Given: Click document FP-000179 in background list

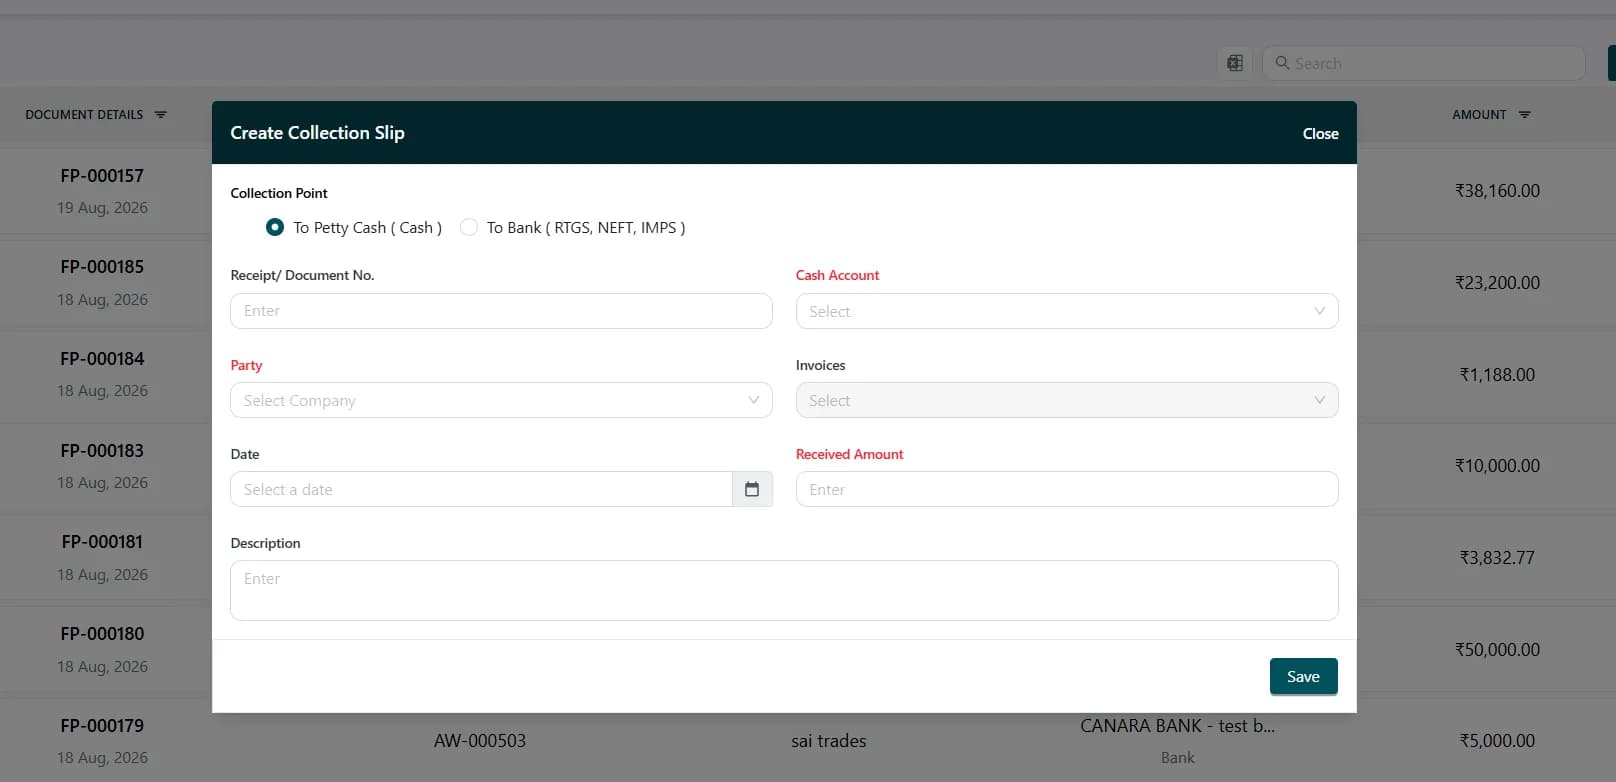Looking at the screenshot, I should click(x=102, y=726).
